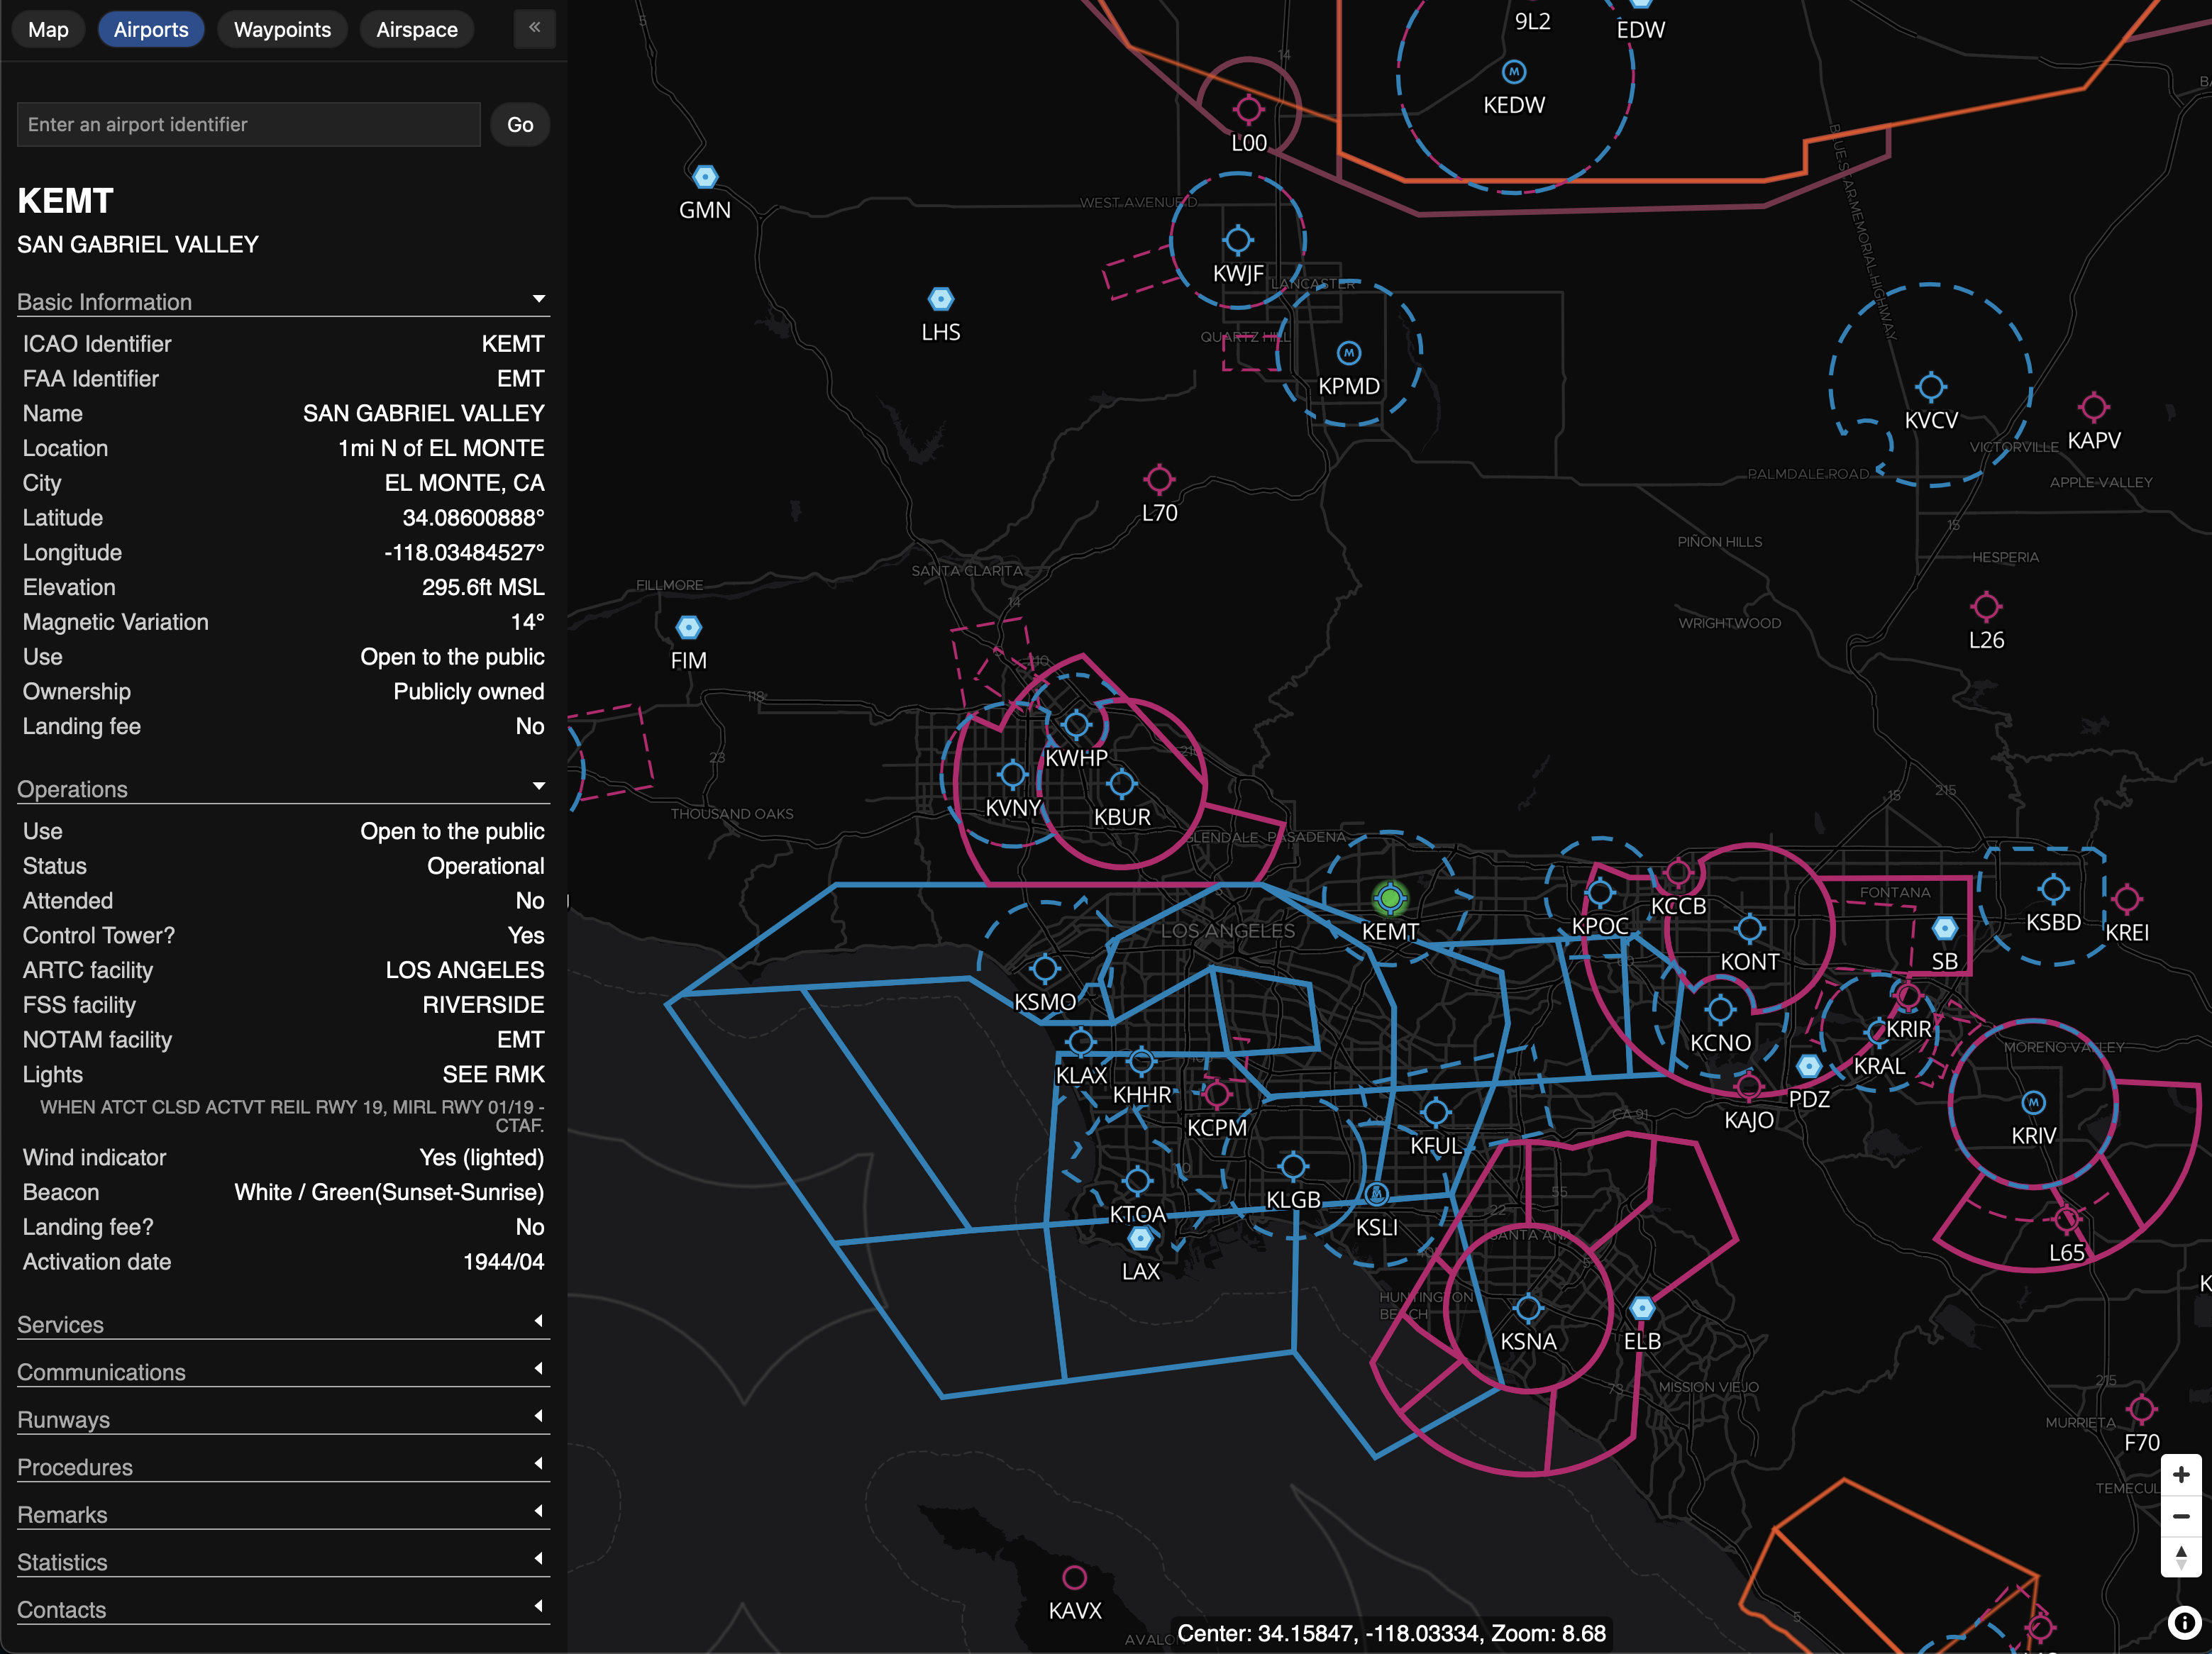Click the GMN VOR hexagon icon
The width and height of the screenshot is (2212, 1654).
[705, 177]
